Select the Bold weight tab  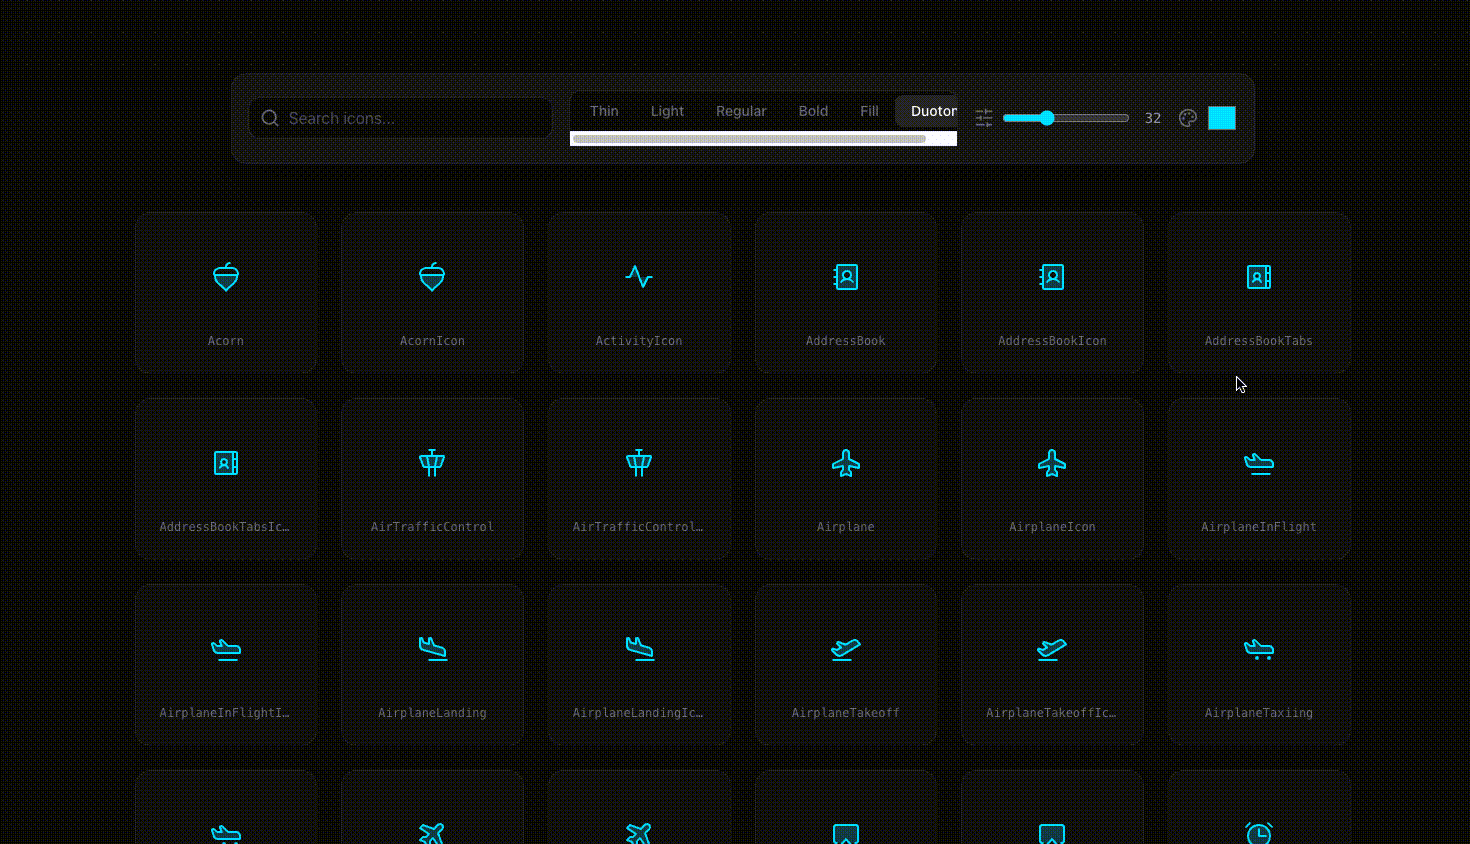pyautogui.click(x=813, y=111)
